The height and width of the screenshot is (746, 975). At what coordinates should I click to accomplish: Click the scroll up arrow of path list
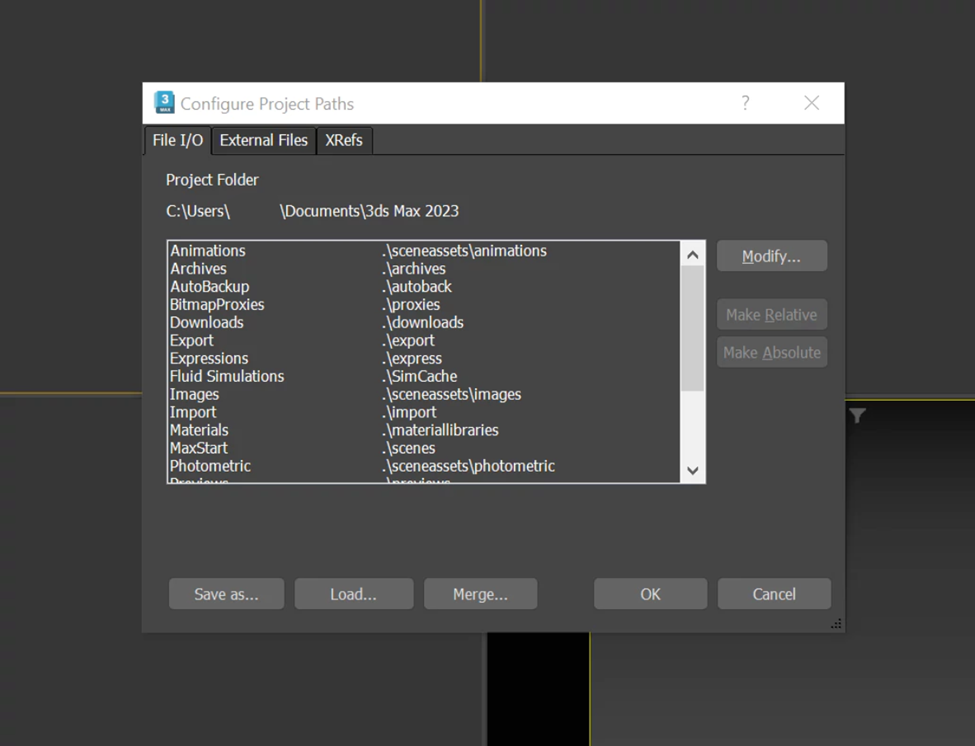coord(693,255)
